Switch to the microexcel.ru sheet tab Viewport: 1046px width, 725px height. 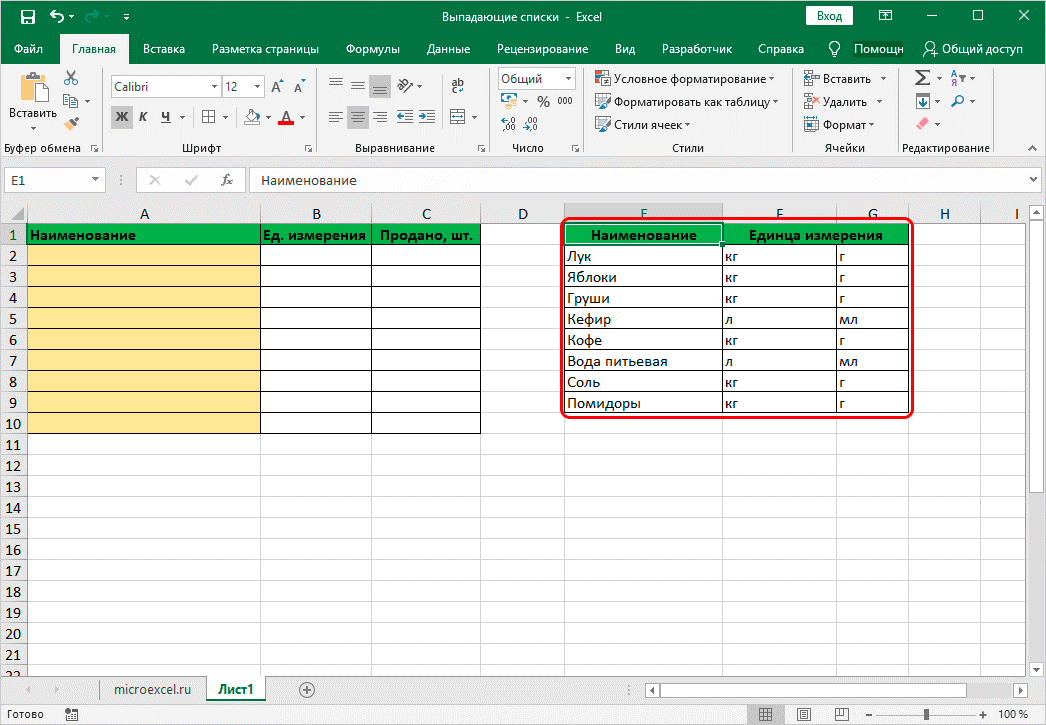[152, 689]
